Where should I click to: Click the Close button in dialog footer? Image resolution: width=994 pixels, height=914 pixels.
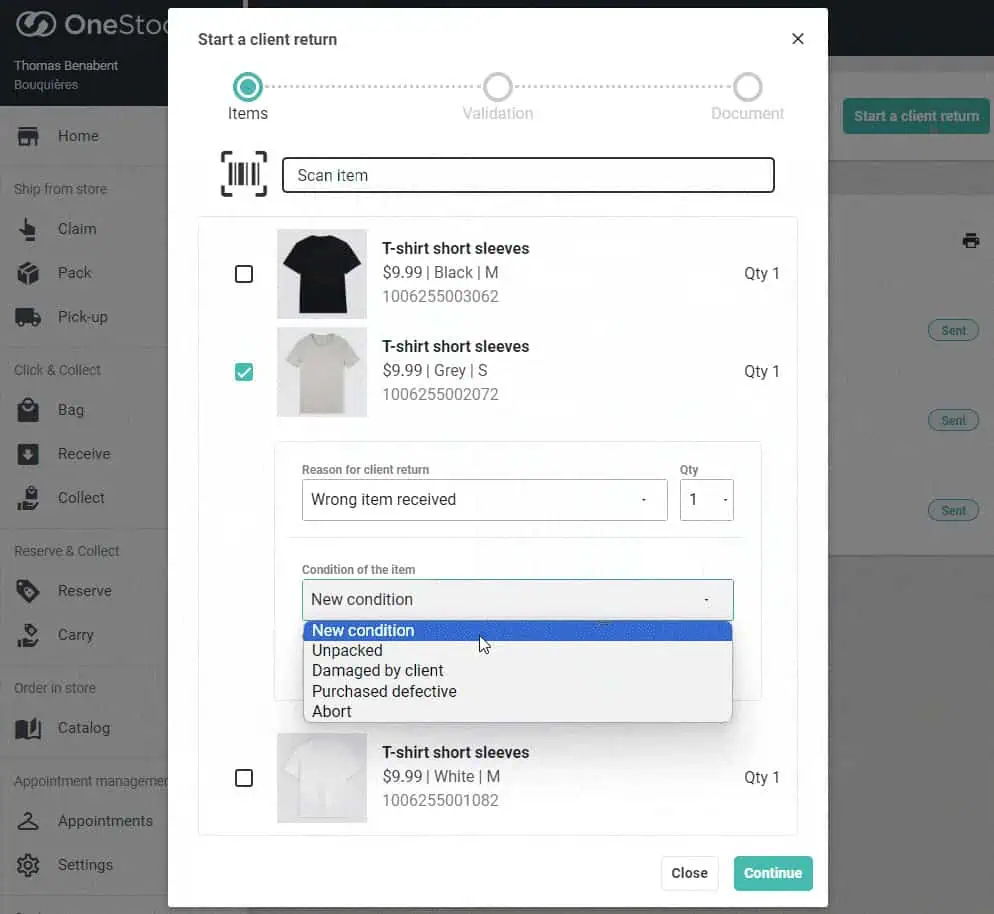click(689, 873)
